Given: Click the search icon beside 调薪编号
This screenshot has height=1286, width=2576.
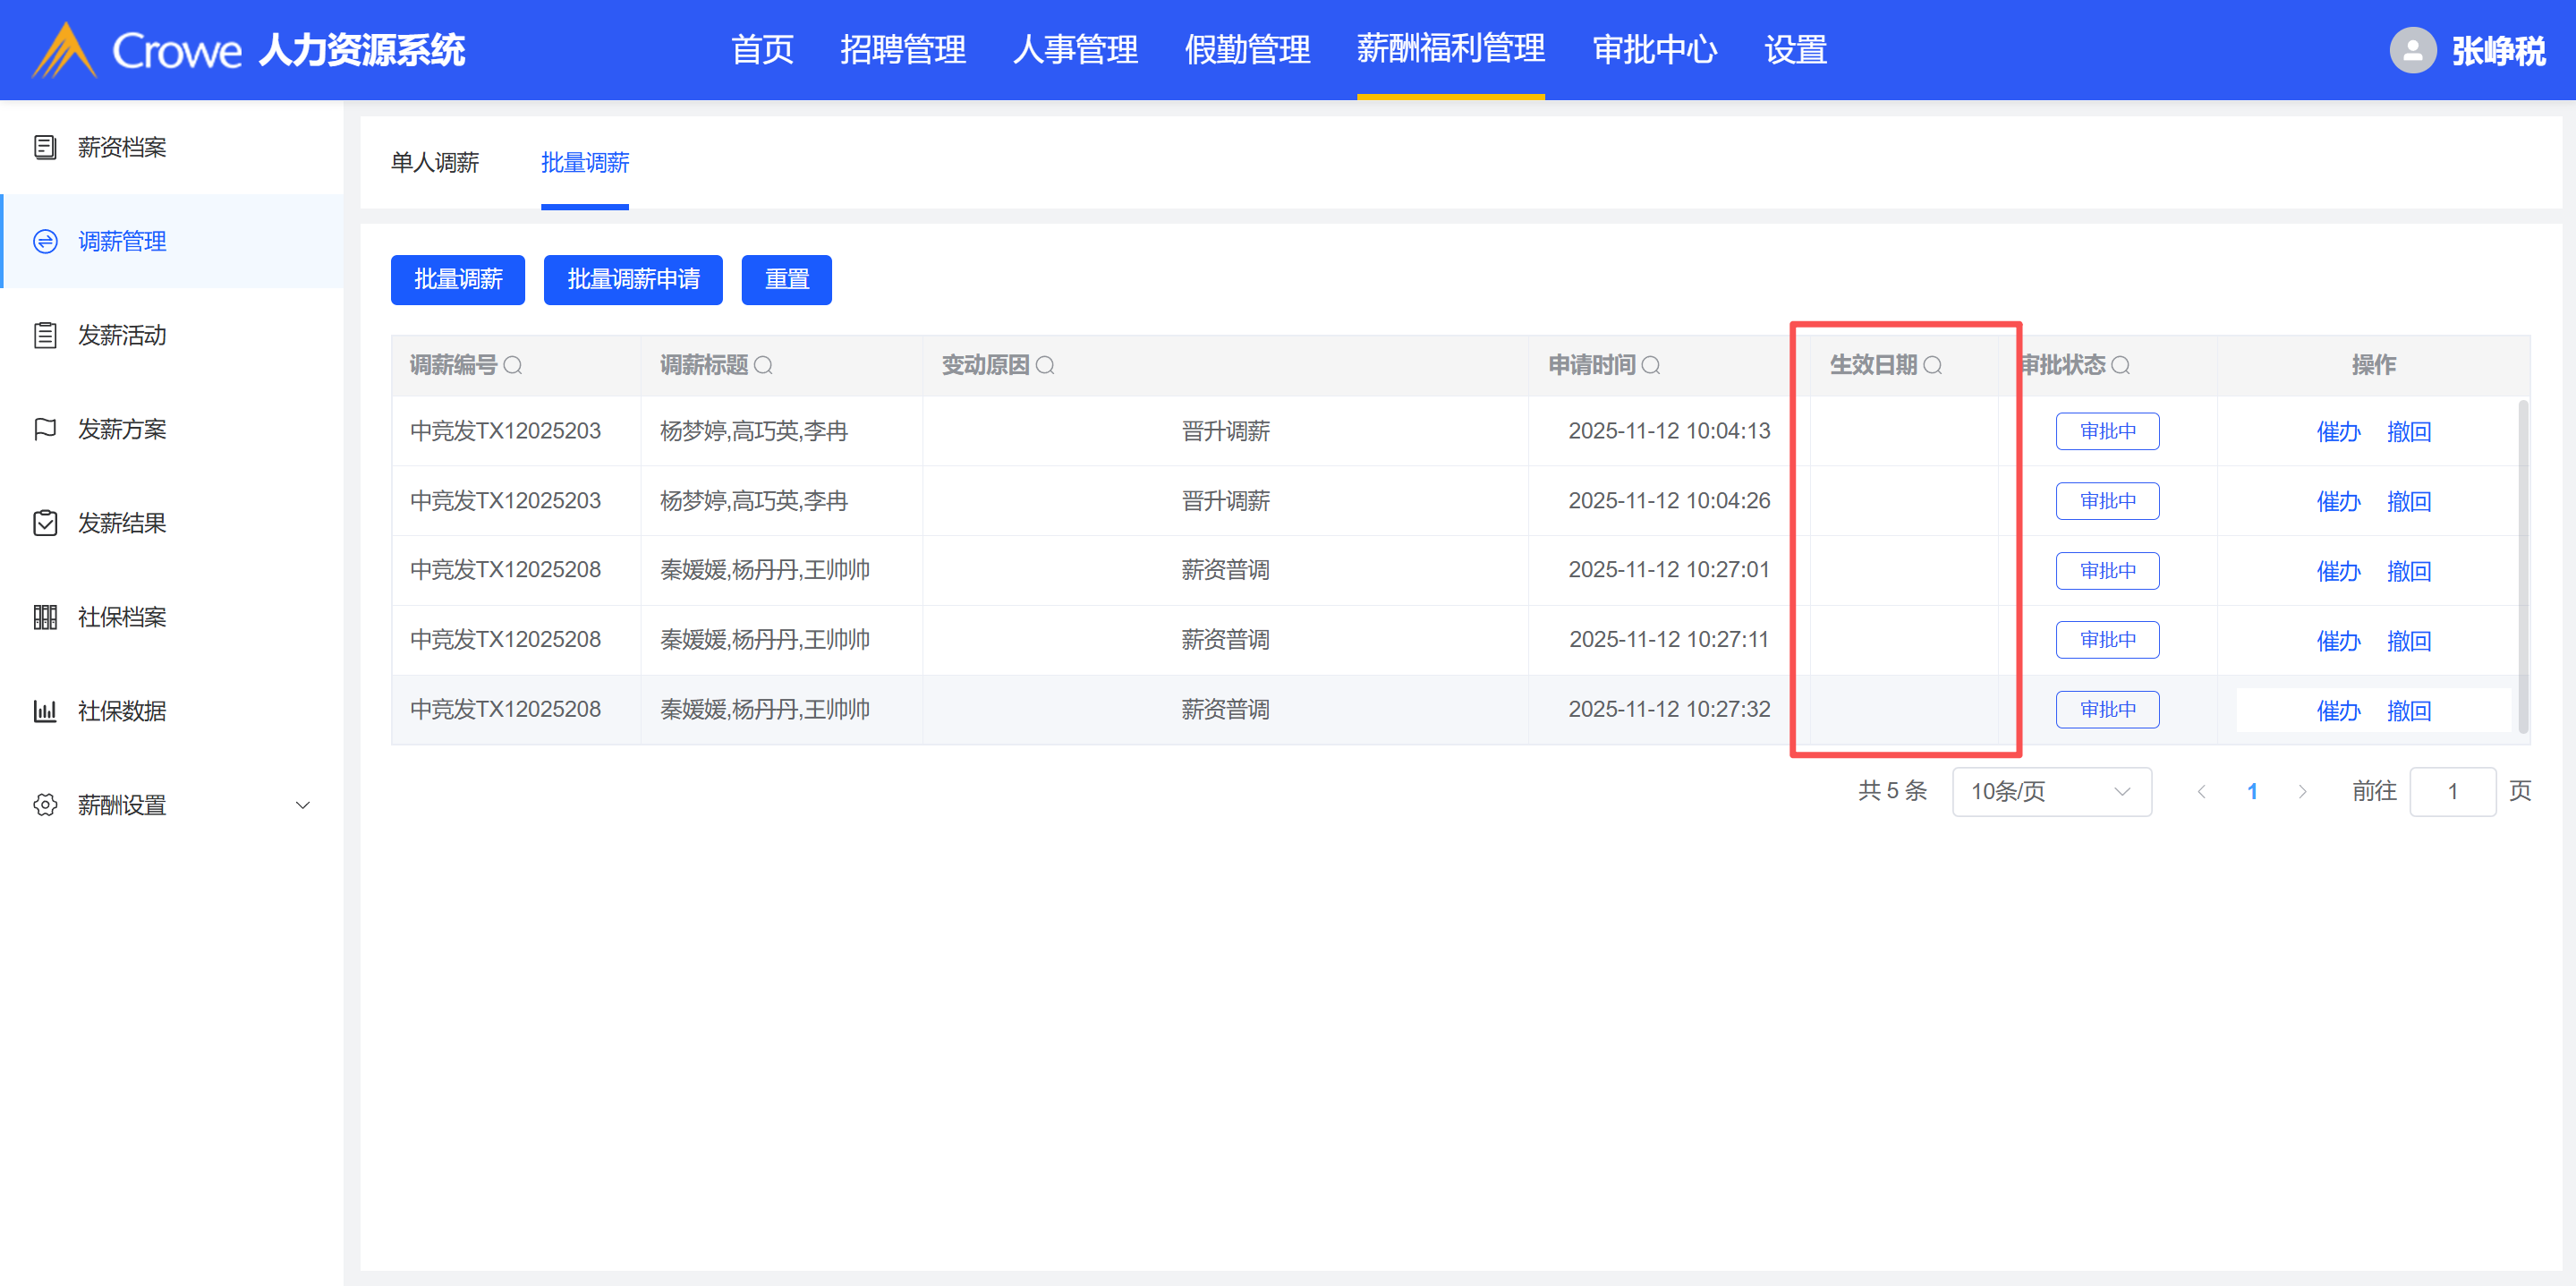Looking at the screenshot, I should (x=513, y=365).
